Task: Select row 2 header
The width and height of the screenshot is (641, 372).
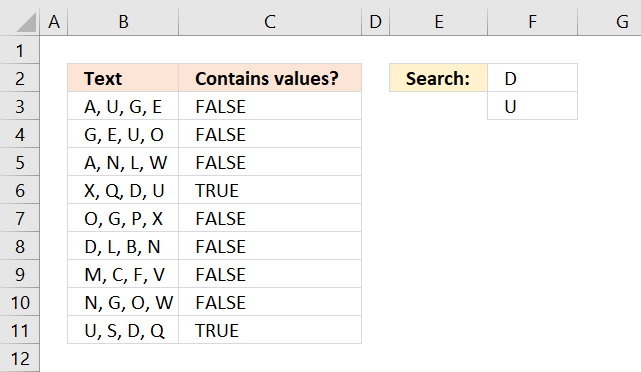Action: 20,78
